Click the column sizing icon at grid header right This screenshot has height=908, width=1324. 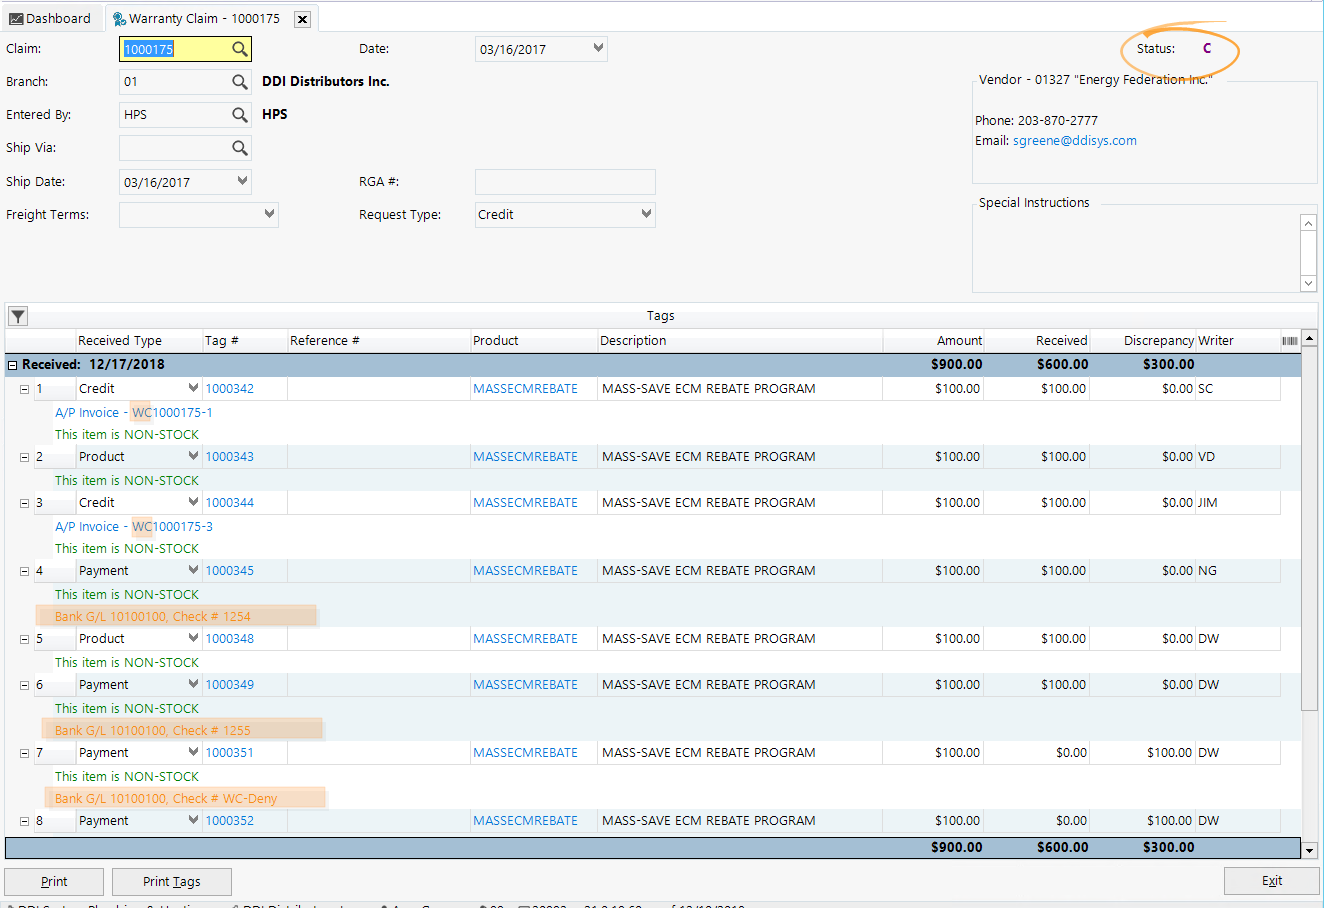(1289, 340)
